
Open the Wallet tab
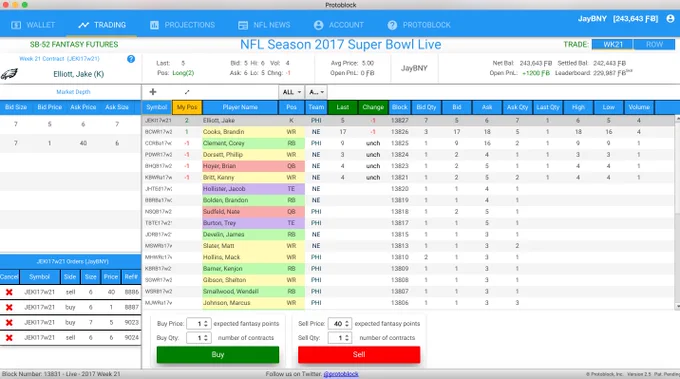point(33,25)
